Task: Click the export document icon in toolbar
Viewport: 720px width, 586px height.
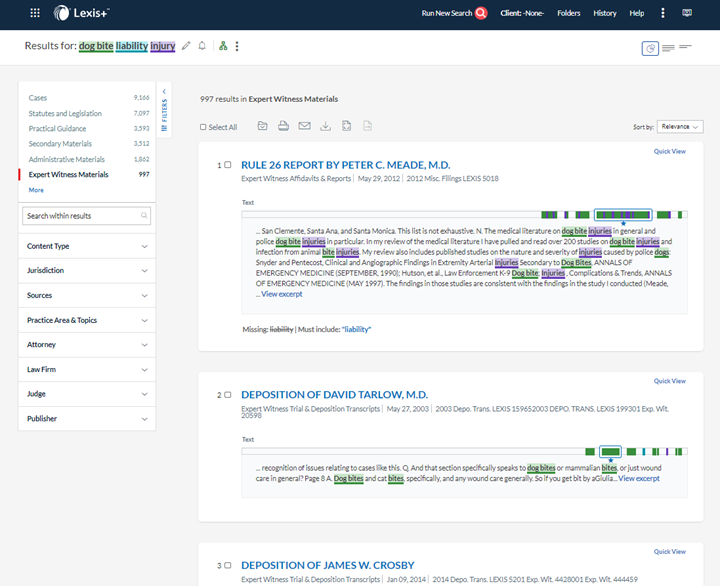Action: (347, 126)
